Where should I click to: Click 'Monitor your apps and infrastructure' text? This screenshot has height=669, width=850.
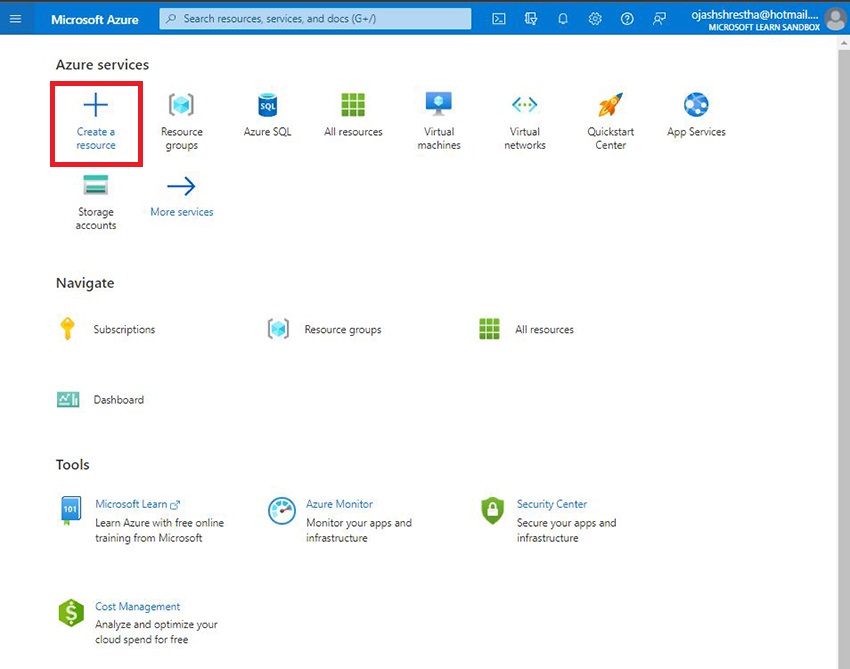(359, 530)
